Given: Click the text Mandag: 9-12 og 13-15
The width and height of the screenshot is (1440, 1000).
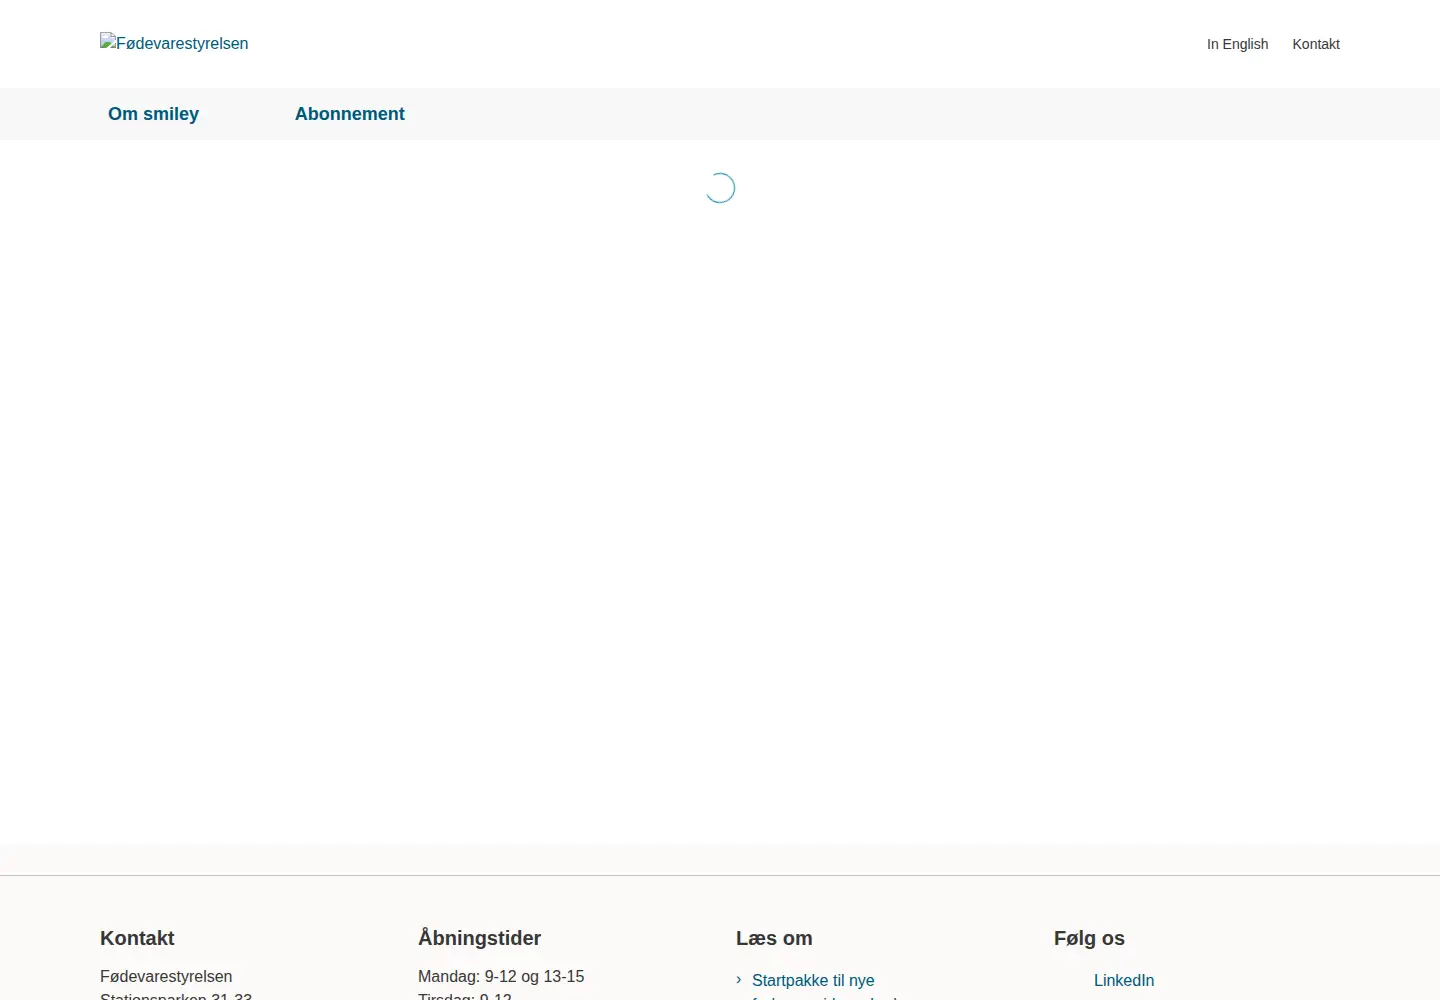Looking at the screenshot, I should (x=501, y=976).
